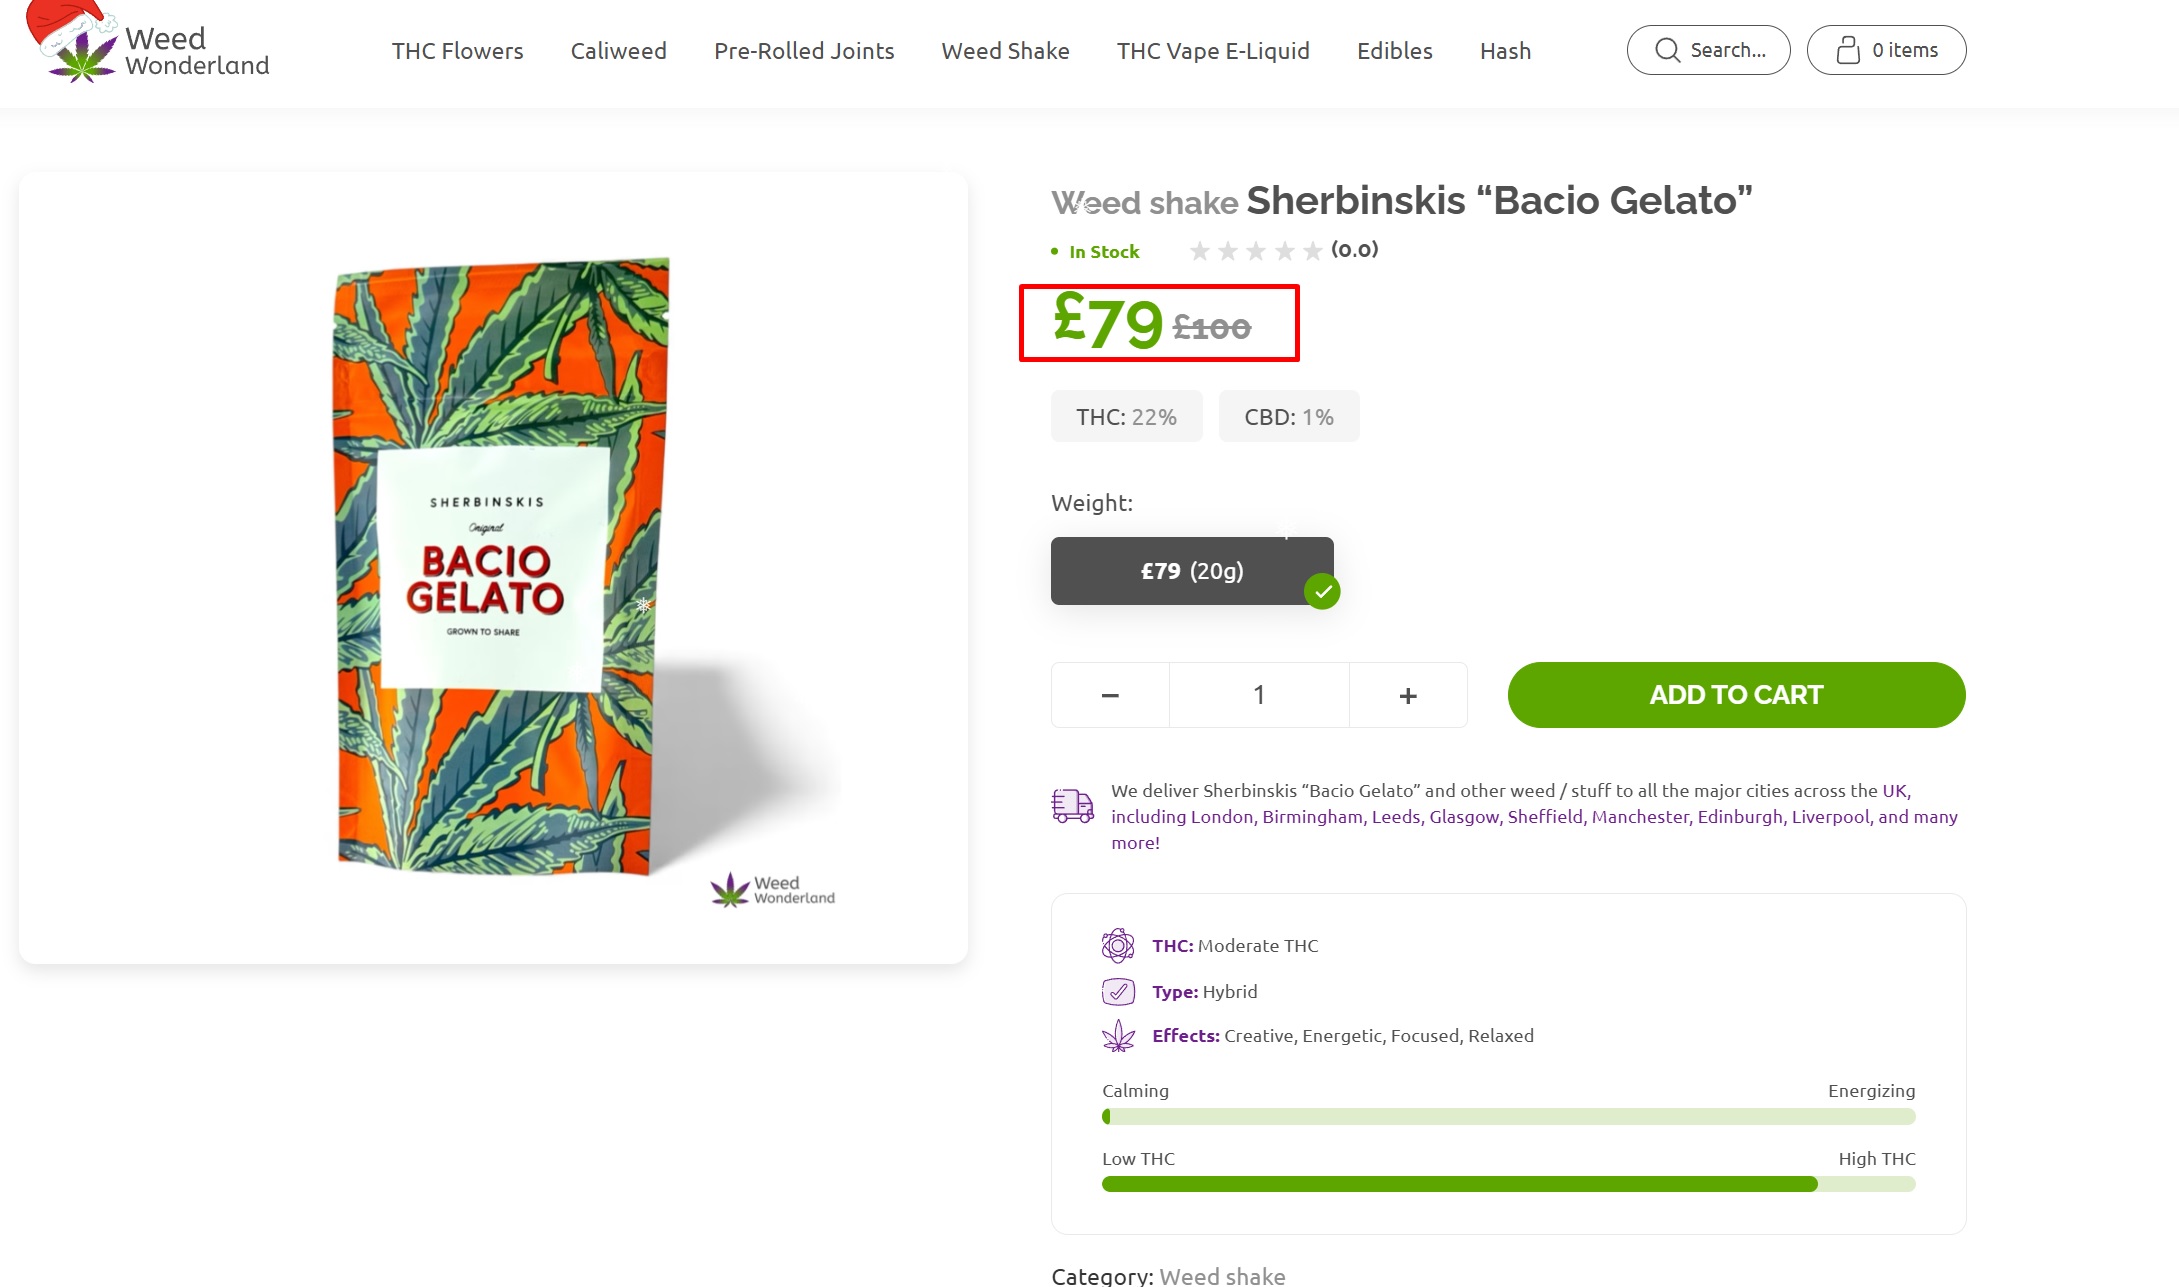Add the product to cart
This screenshot has height=1287, width=2179.
point(1736,695)
